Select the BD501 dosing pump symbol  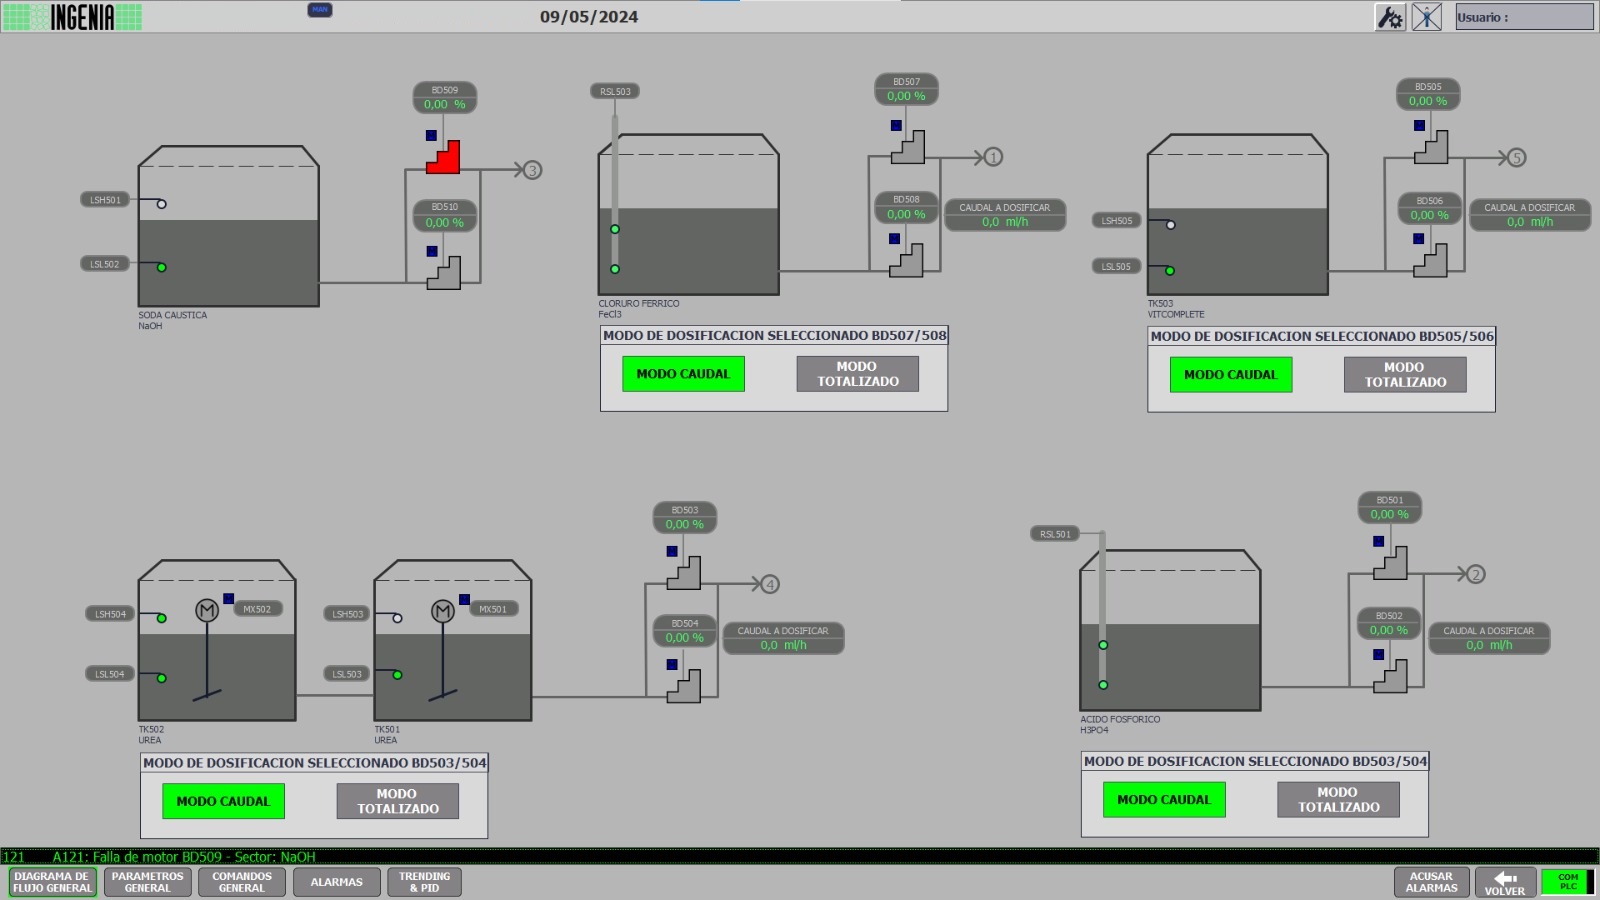click(x=1390, y=563)
